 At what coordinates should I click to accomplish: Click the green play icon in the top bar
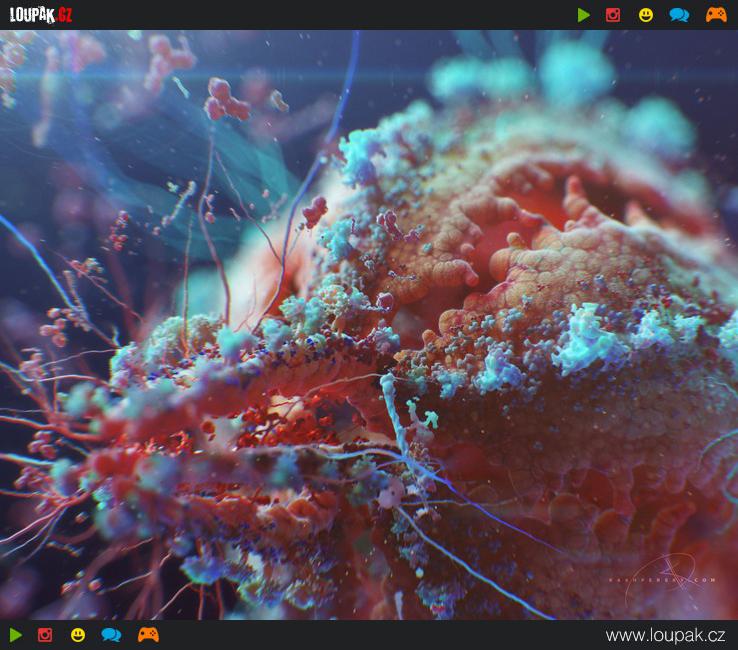pyautogui.click(x=584, y=15)
